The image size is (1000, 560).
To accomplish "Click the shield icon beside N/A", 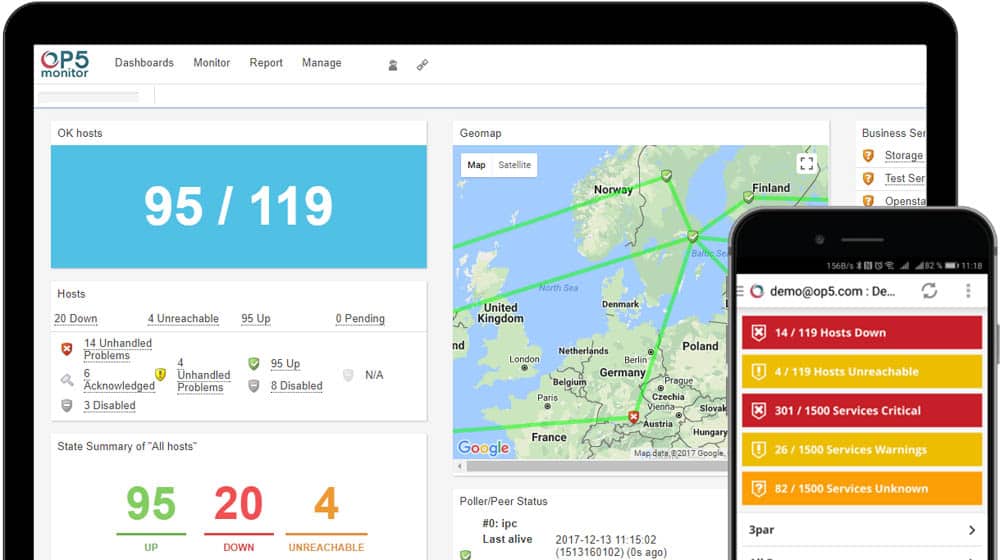I will (348, 375).
